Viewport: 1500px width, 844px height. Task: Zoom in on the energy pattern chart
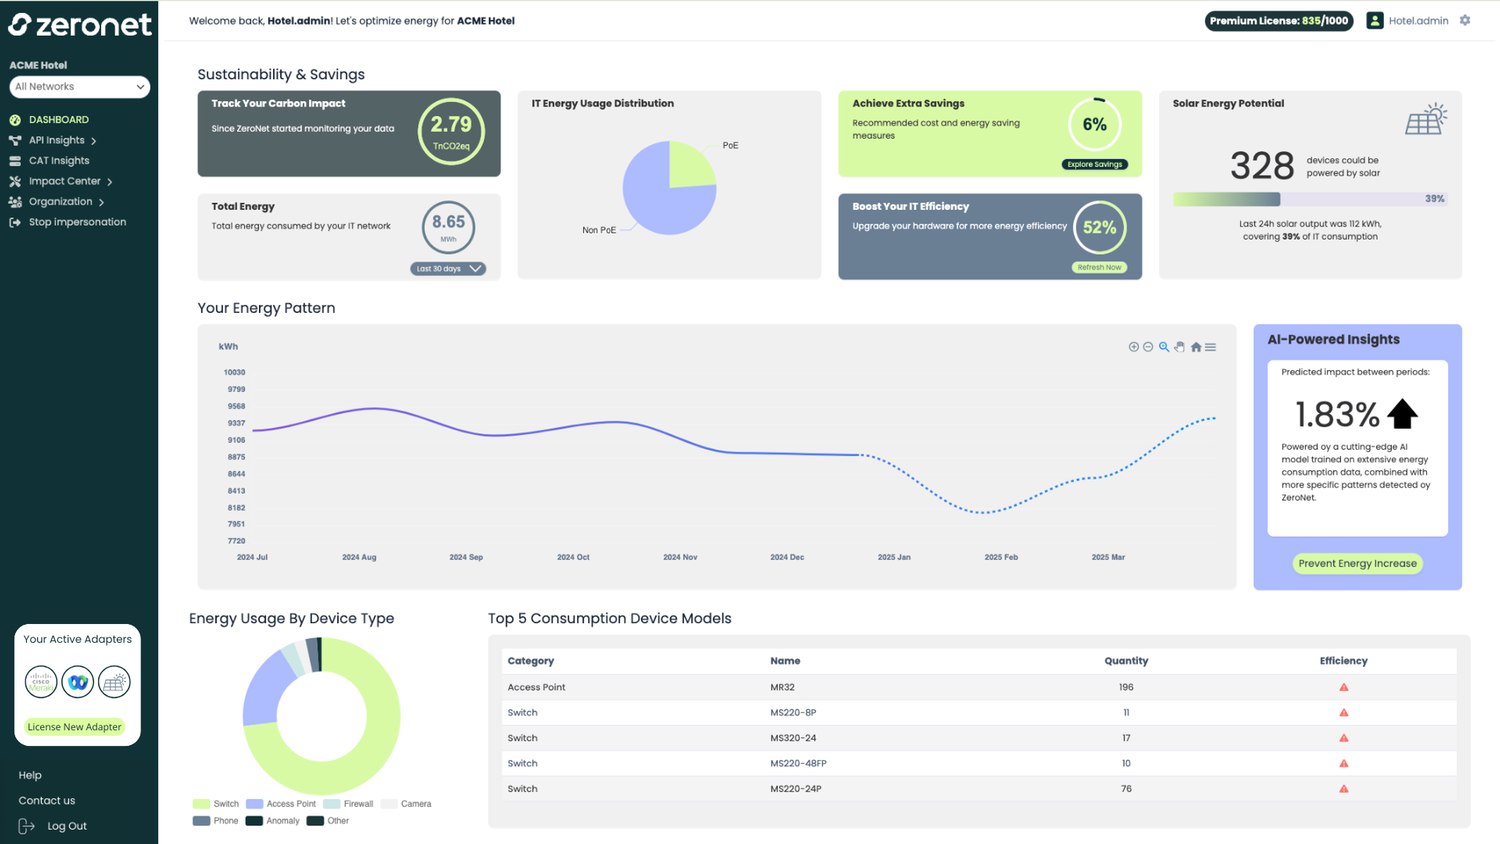(1133, 347)
